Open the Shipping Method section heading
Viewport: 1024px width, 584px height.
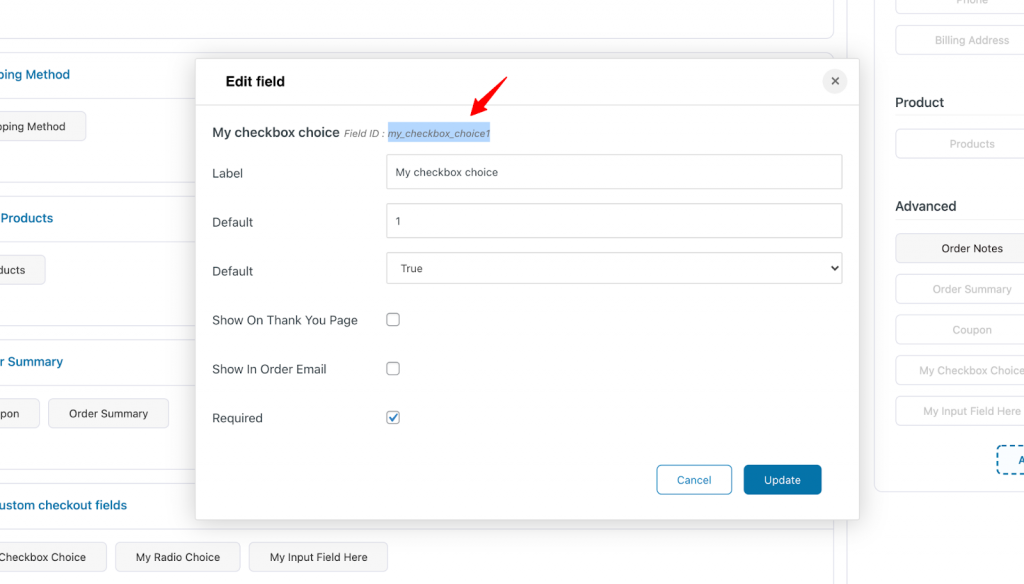point(35,74)
